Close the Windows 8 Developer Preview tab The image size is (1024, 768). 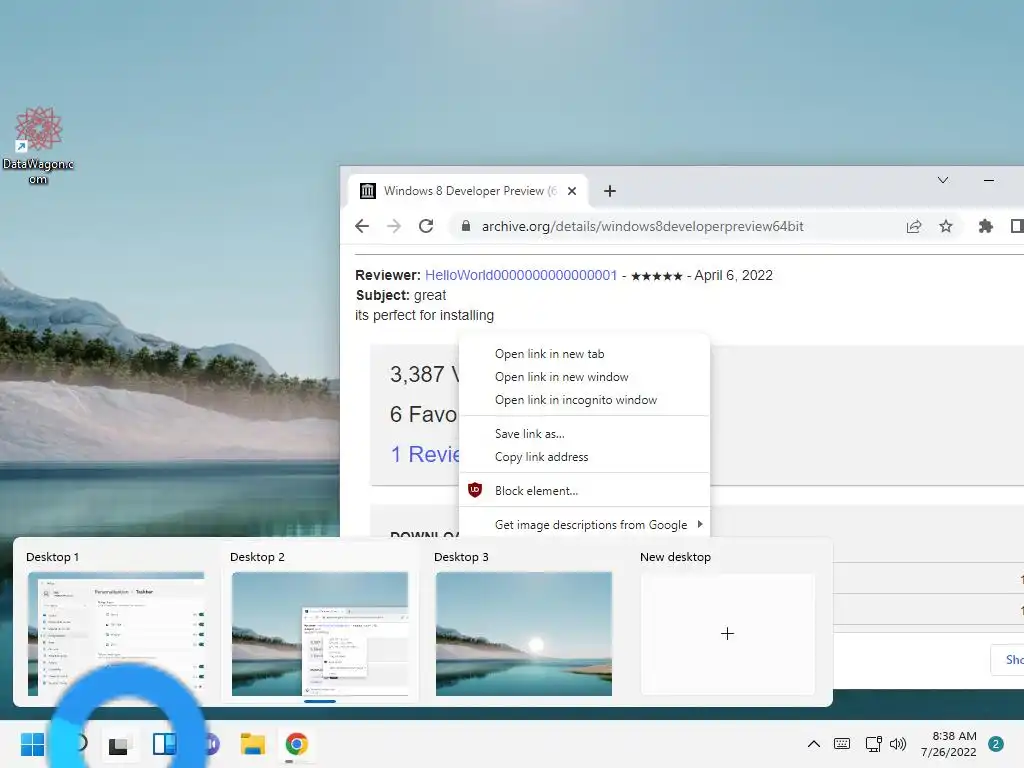pos(572,191)
